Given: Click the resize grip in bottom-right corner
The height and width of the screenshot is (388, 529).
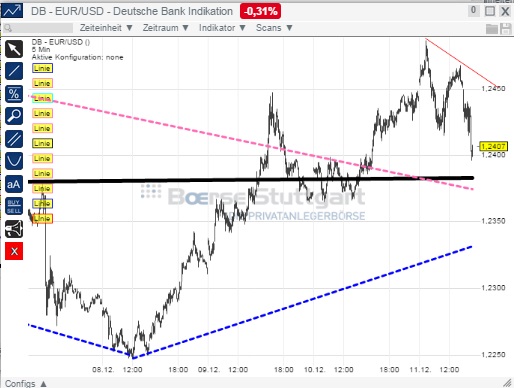Looking at the screenshot, I should point(507,383).
